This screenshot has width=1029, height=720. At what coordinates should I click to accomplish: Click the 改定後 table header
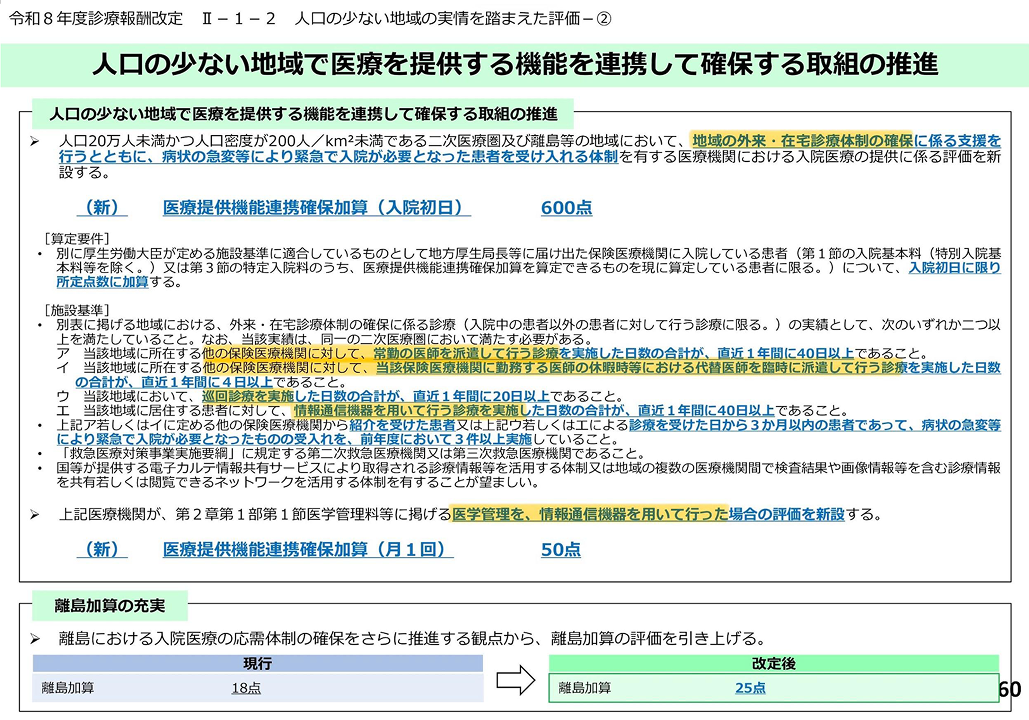774,664
